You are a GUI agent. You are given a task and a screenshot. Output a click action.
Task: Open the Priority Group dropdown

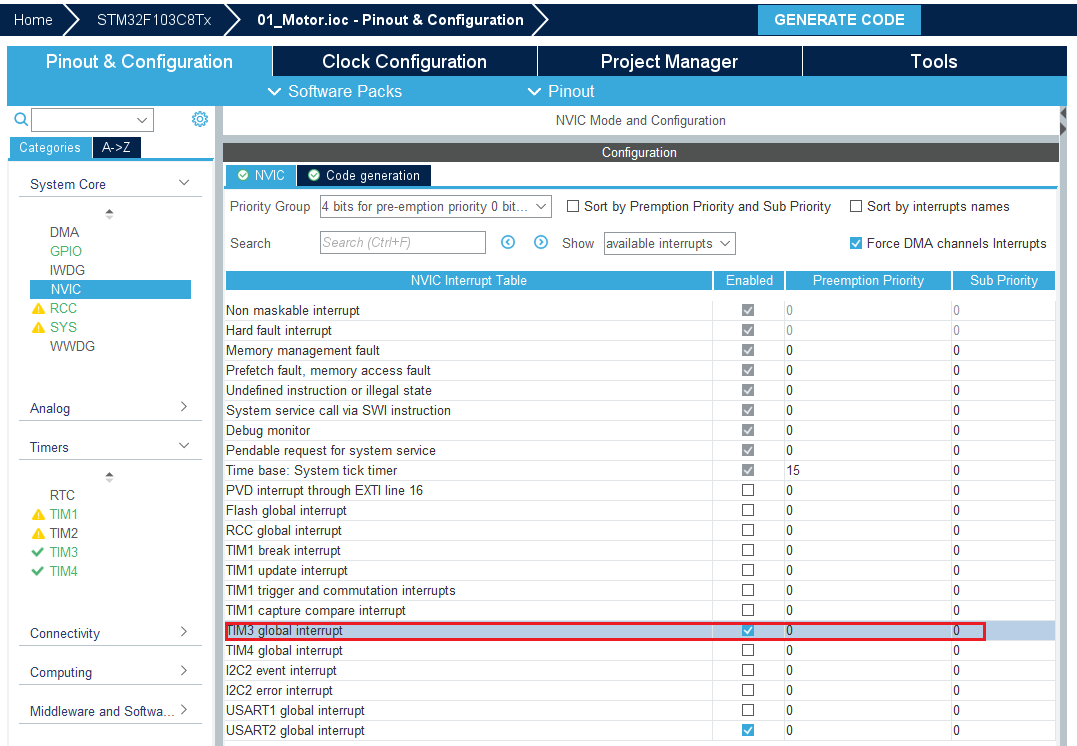[x=435, y=207]
